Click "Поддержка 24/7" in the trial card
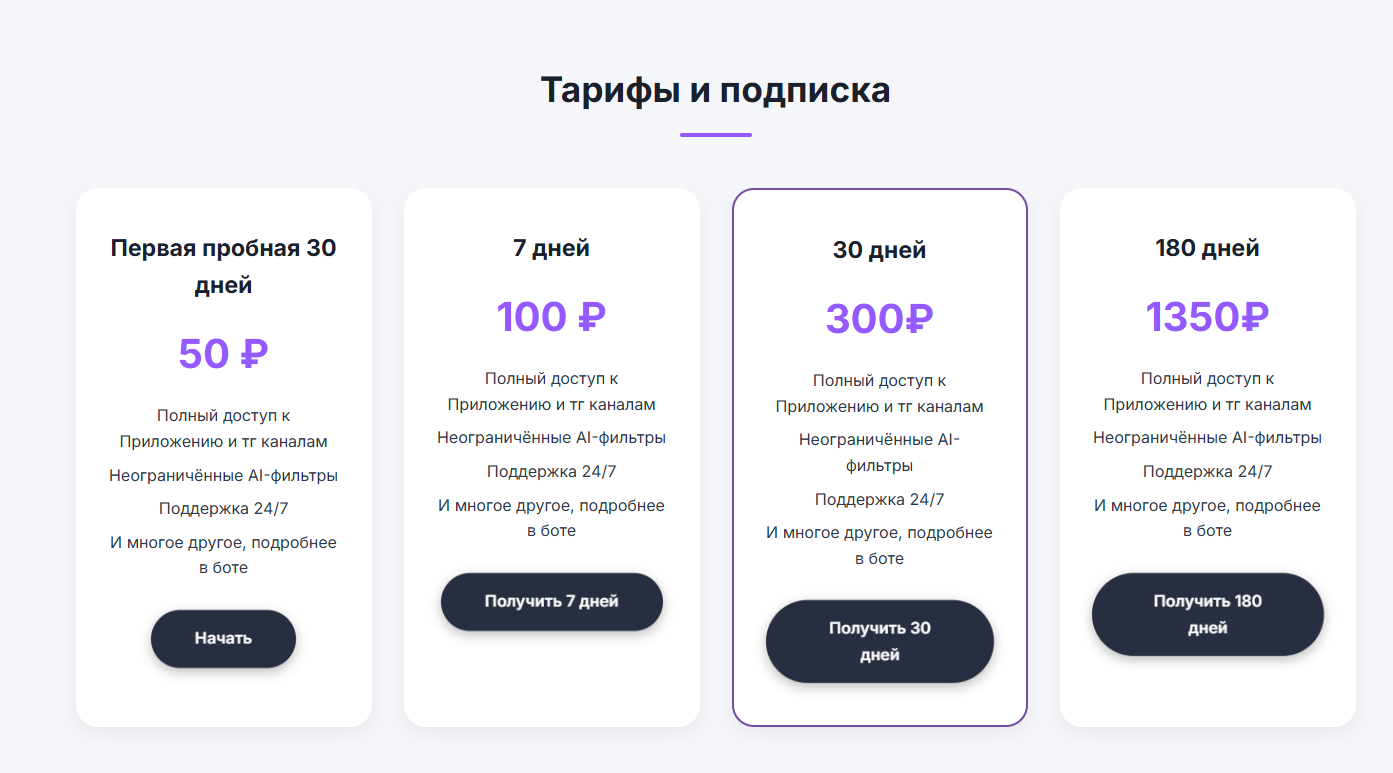Image resolution: width=1393 pixels, height=773 pixels. click(223, 509)
